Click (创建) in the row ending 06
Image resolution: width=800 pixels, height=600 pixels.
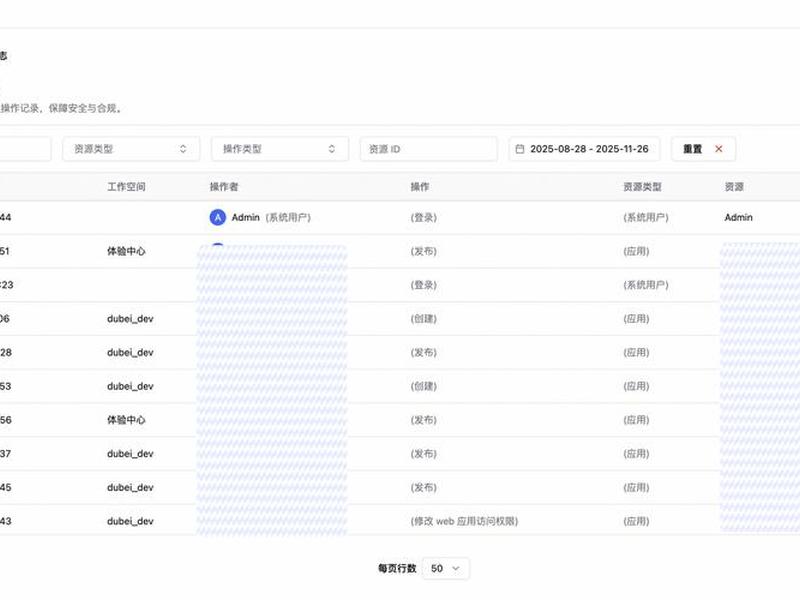point(423,319)
